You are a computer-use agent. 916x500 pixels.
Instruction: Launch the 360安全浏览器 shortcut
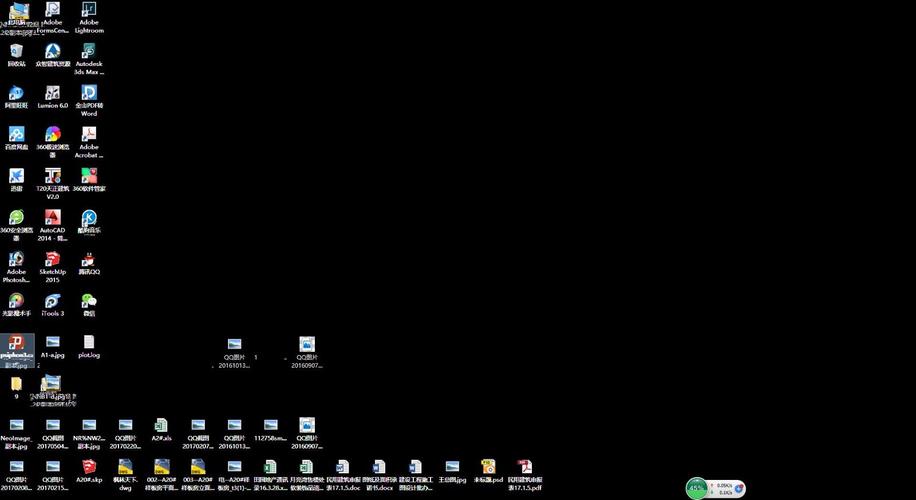click(x=16, y=225)
